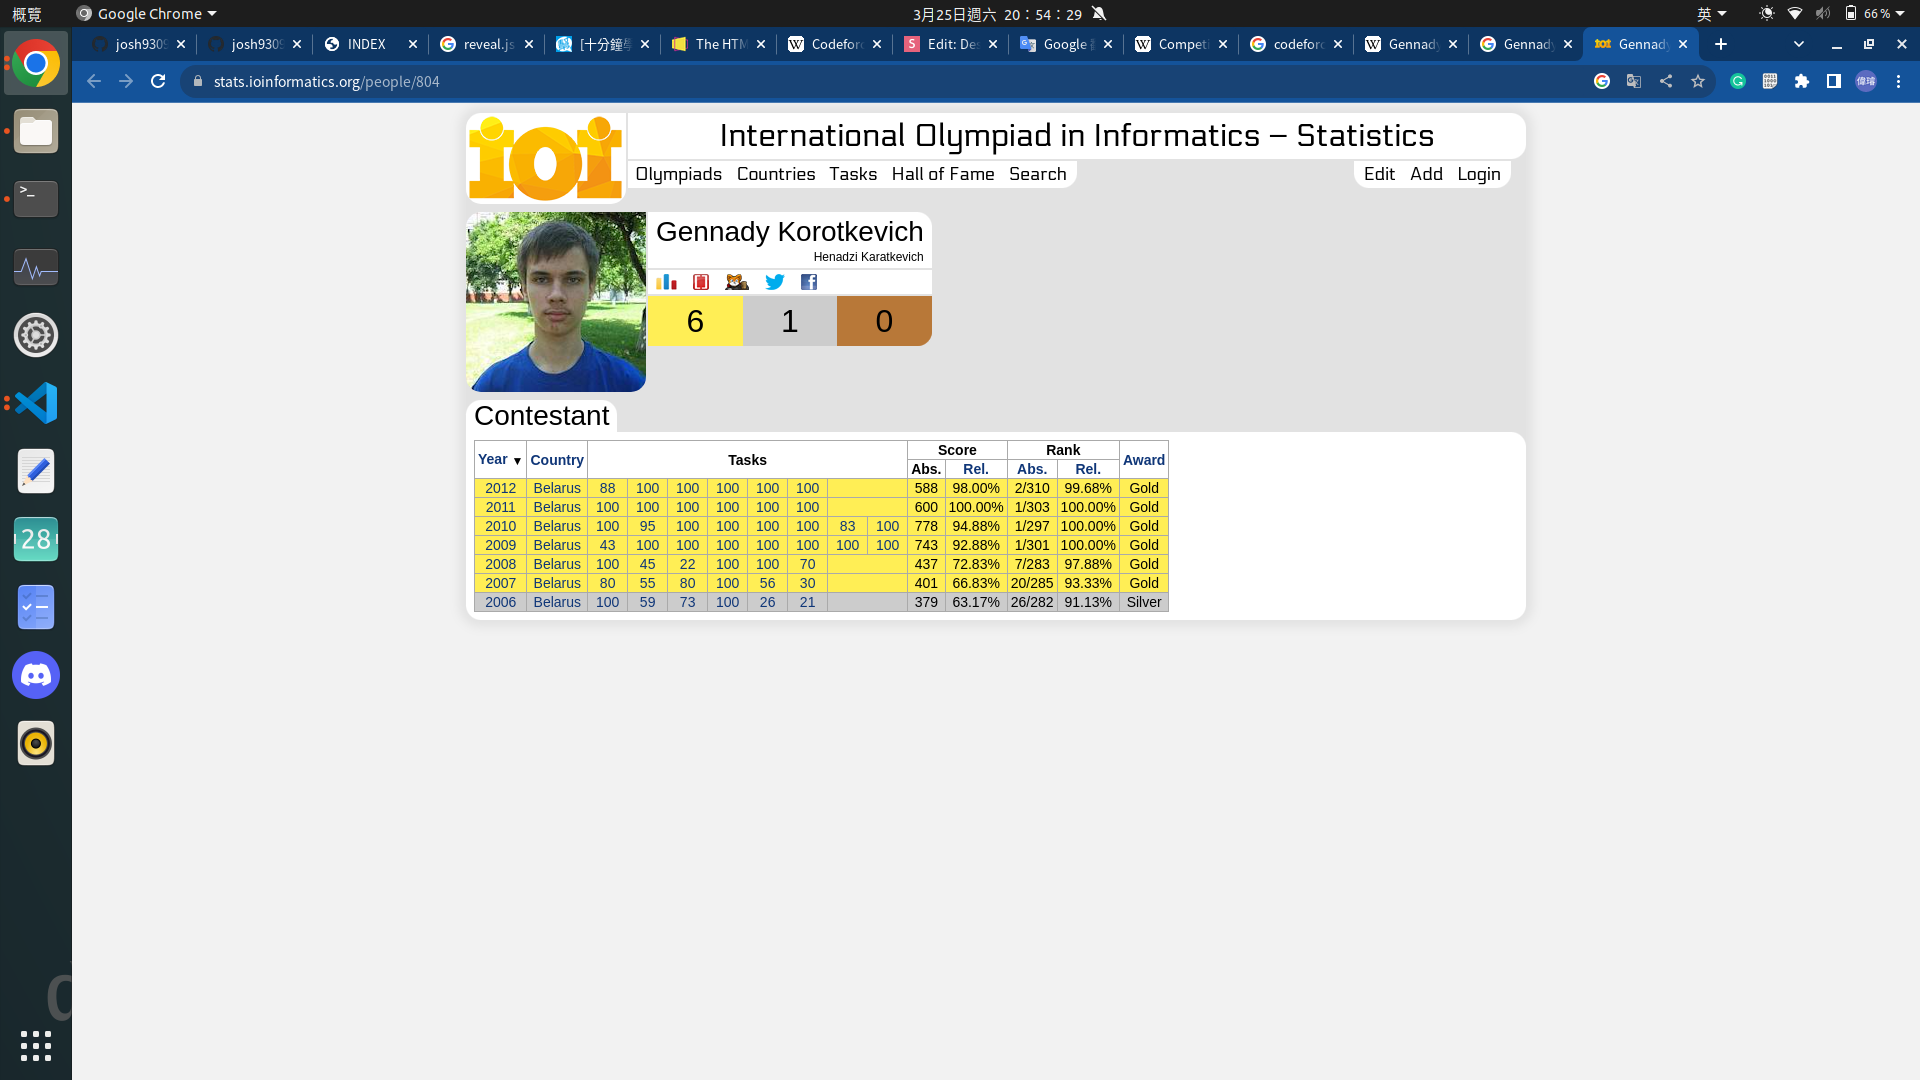The height and width of the screenshot is (1080, 1920).
Task: Open the 2012 olympiad year link
Action: click(500, 488)
